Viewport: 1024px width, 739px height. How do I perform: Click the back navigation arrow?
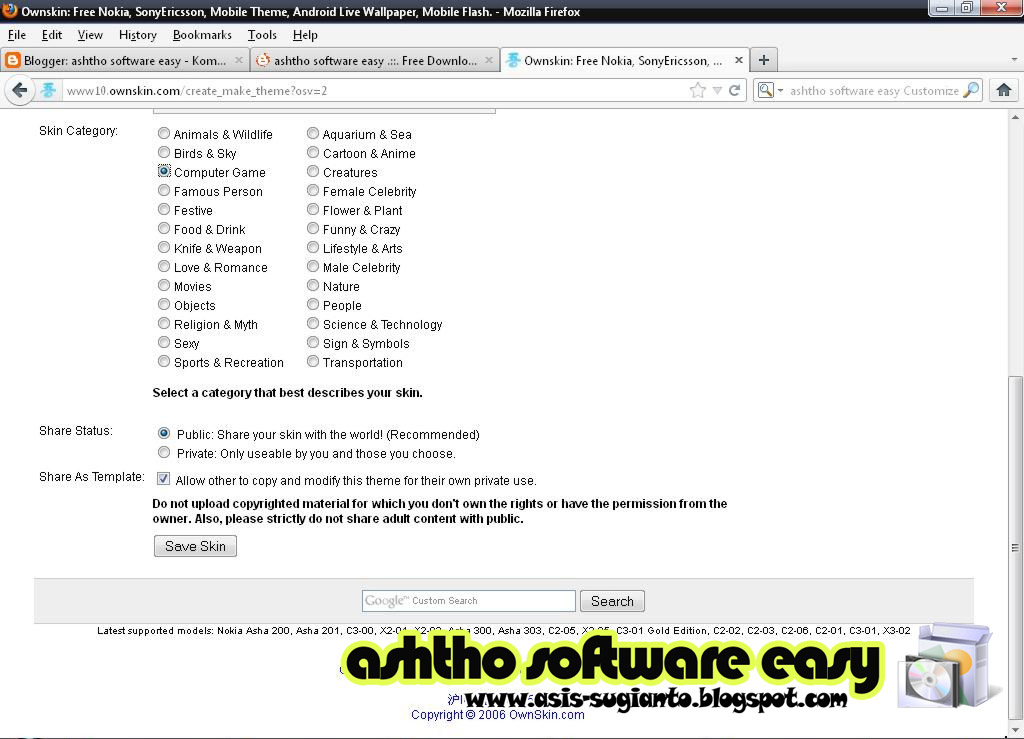point(19,90)
